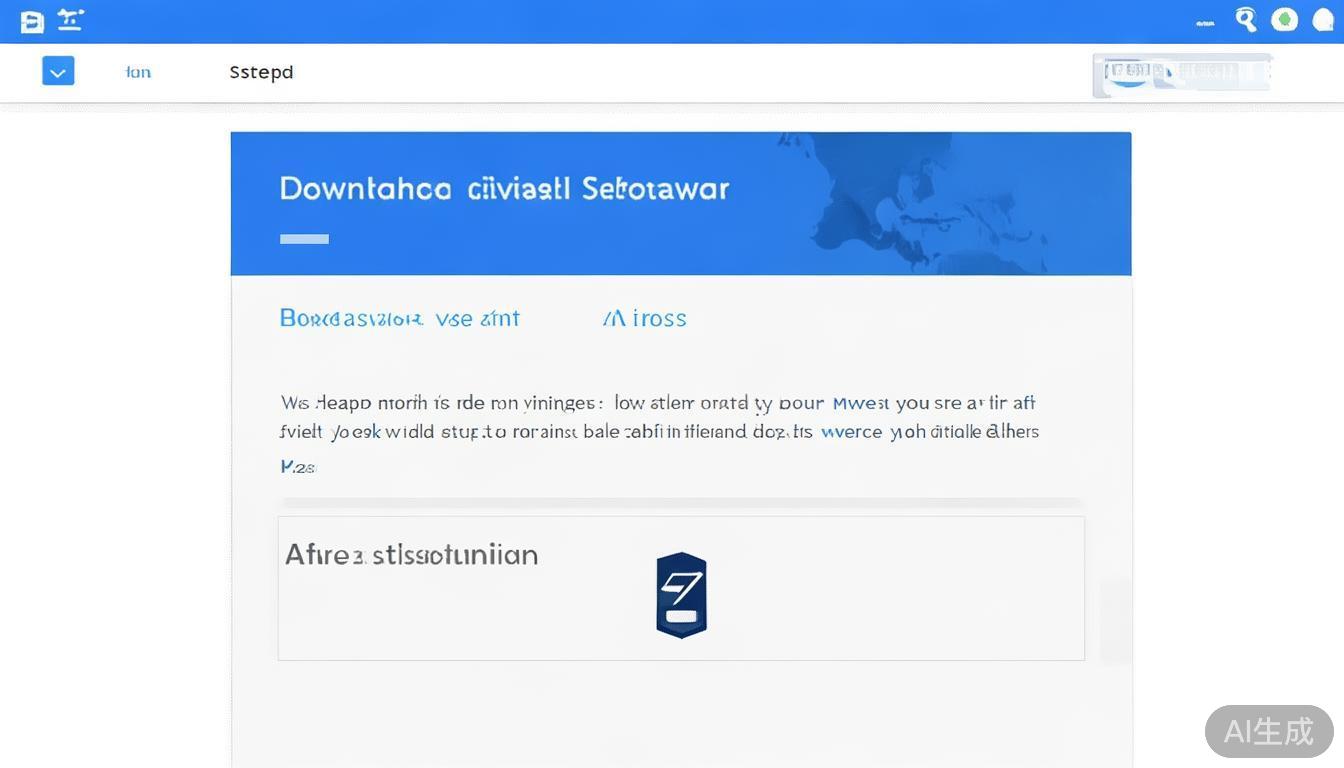Image resolution: width=1344 pixels, height=768 pixels.
Task: Open the white profile avatar icon
Action: (x=1322, y=21)
